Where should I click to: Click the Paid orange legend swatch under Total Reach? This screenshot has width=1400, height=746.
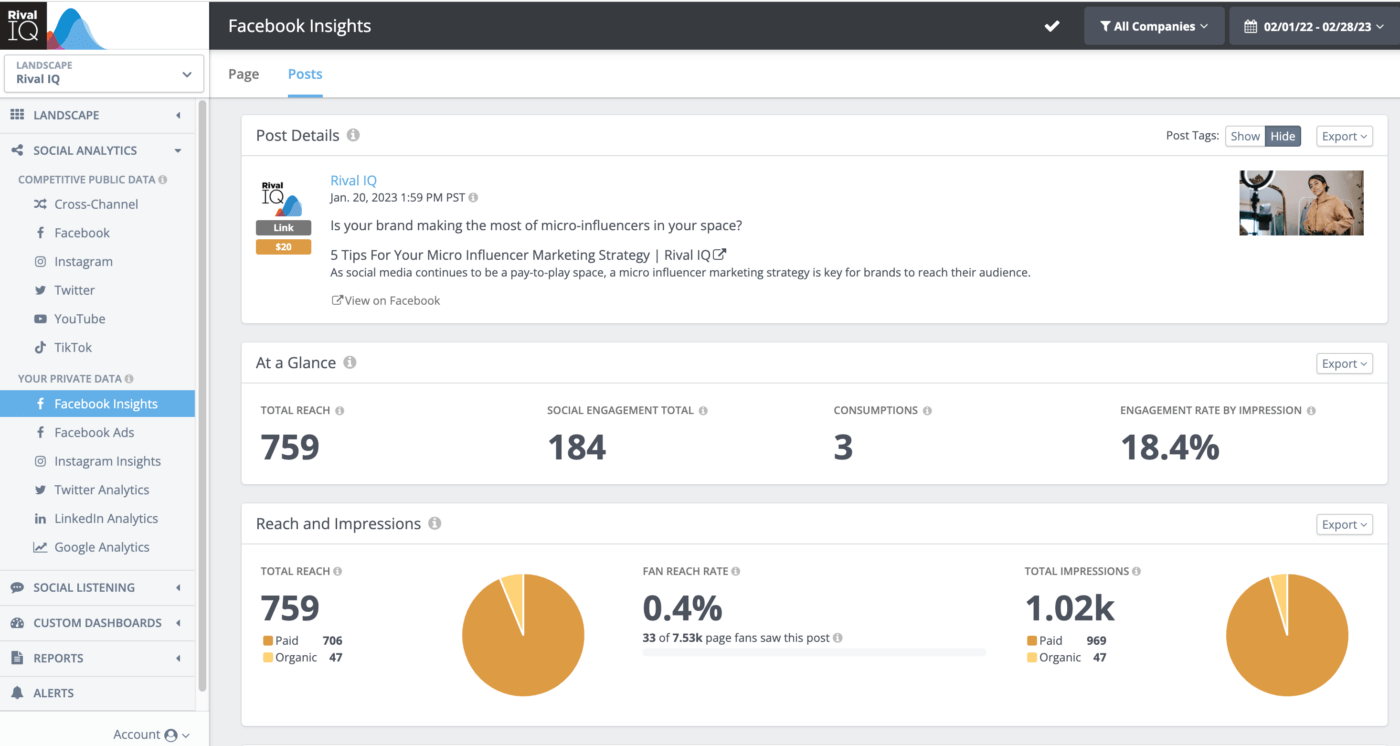(x=267, y=641)
